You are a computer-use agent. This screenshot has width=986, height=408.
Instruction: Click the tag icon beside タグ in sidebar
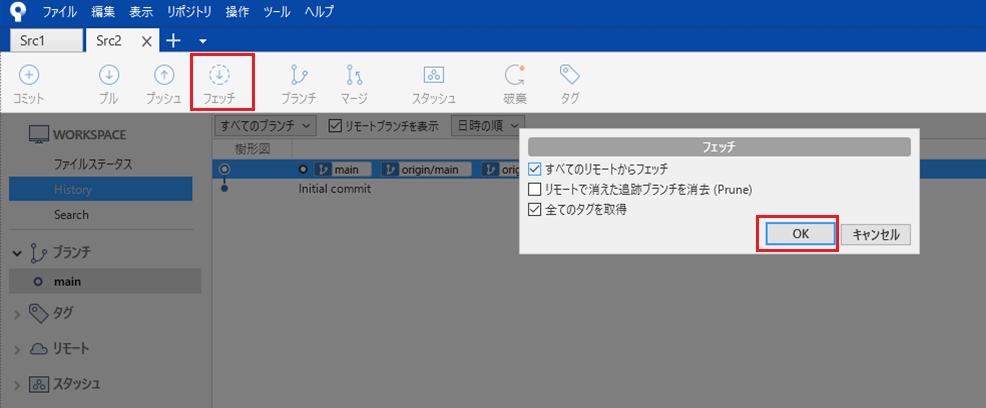(x=38, y=312)
